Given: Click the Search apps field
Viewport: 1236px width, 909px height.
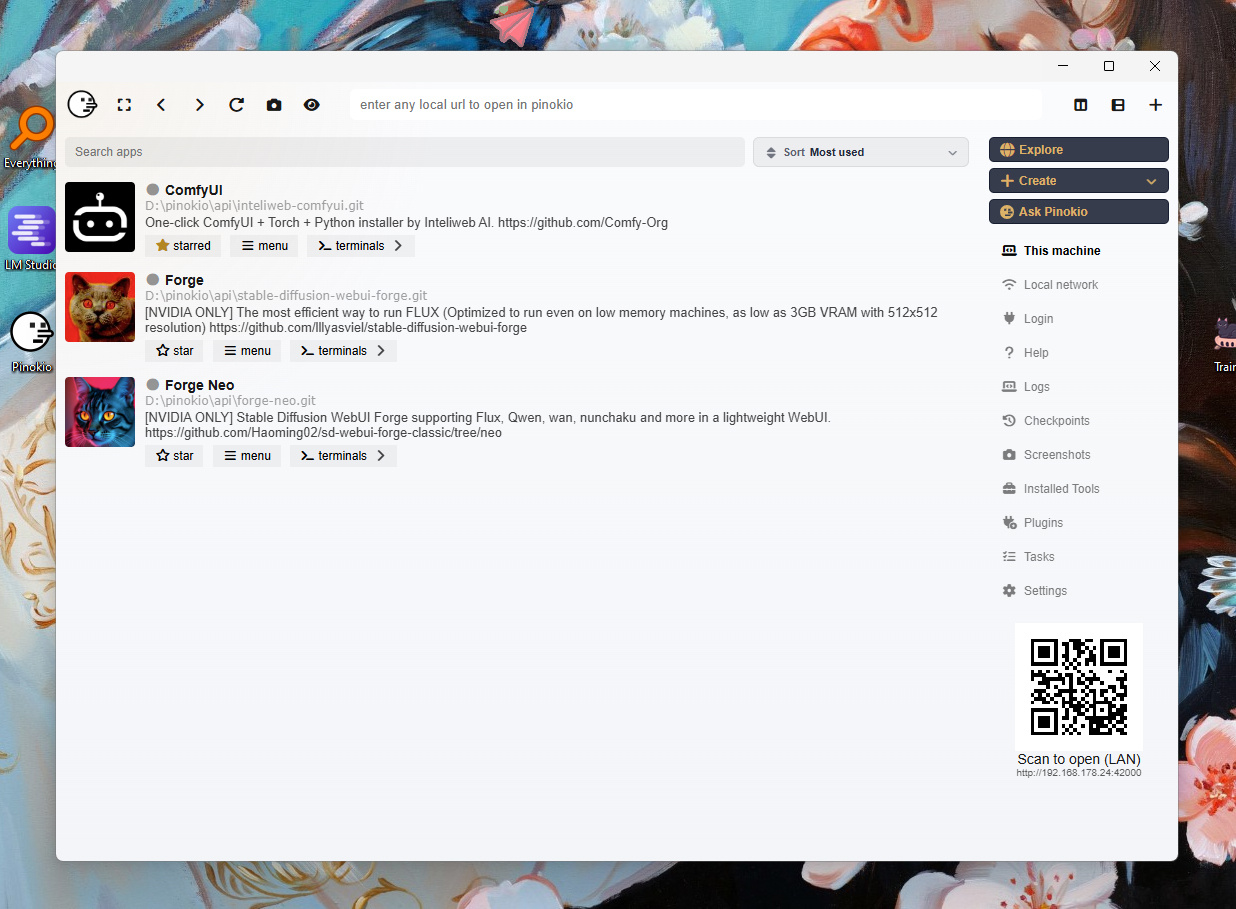Looking at the screenshot, I should pos(405,152).
